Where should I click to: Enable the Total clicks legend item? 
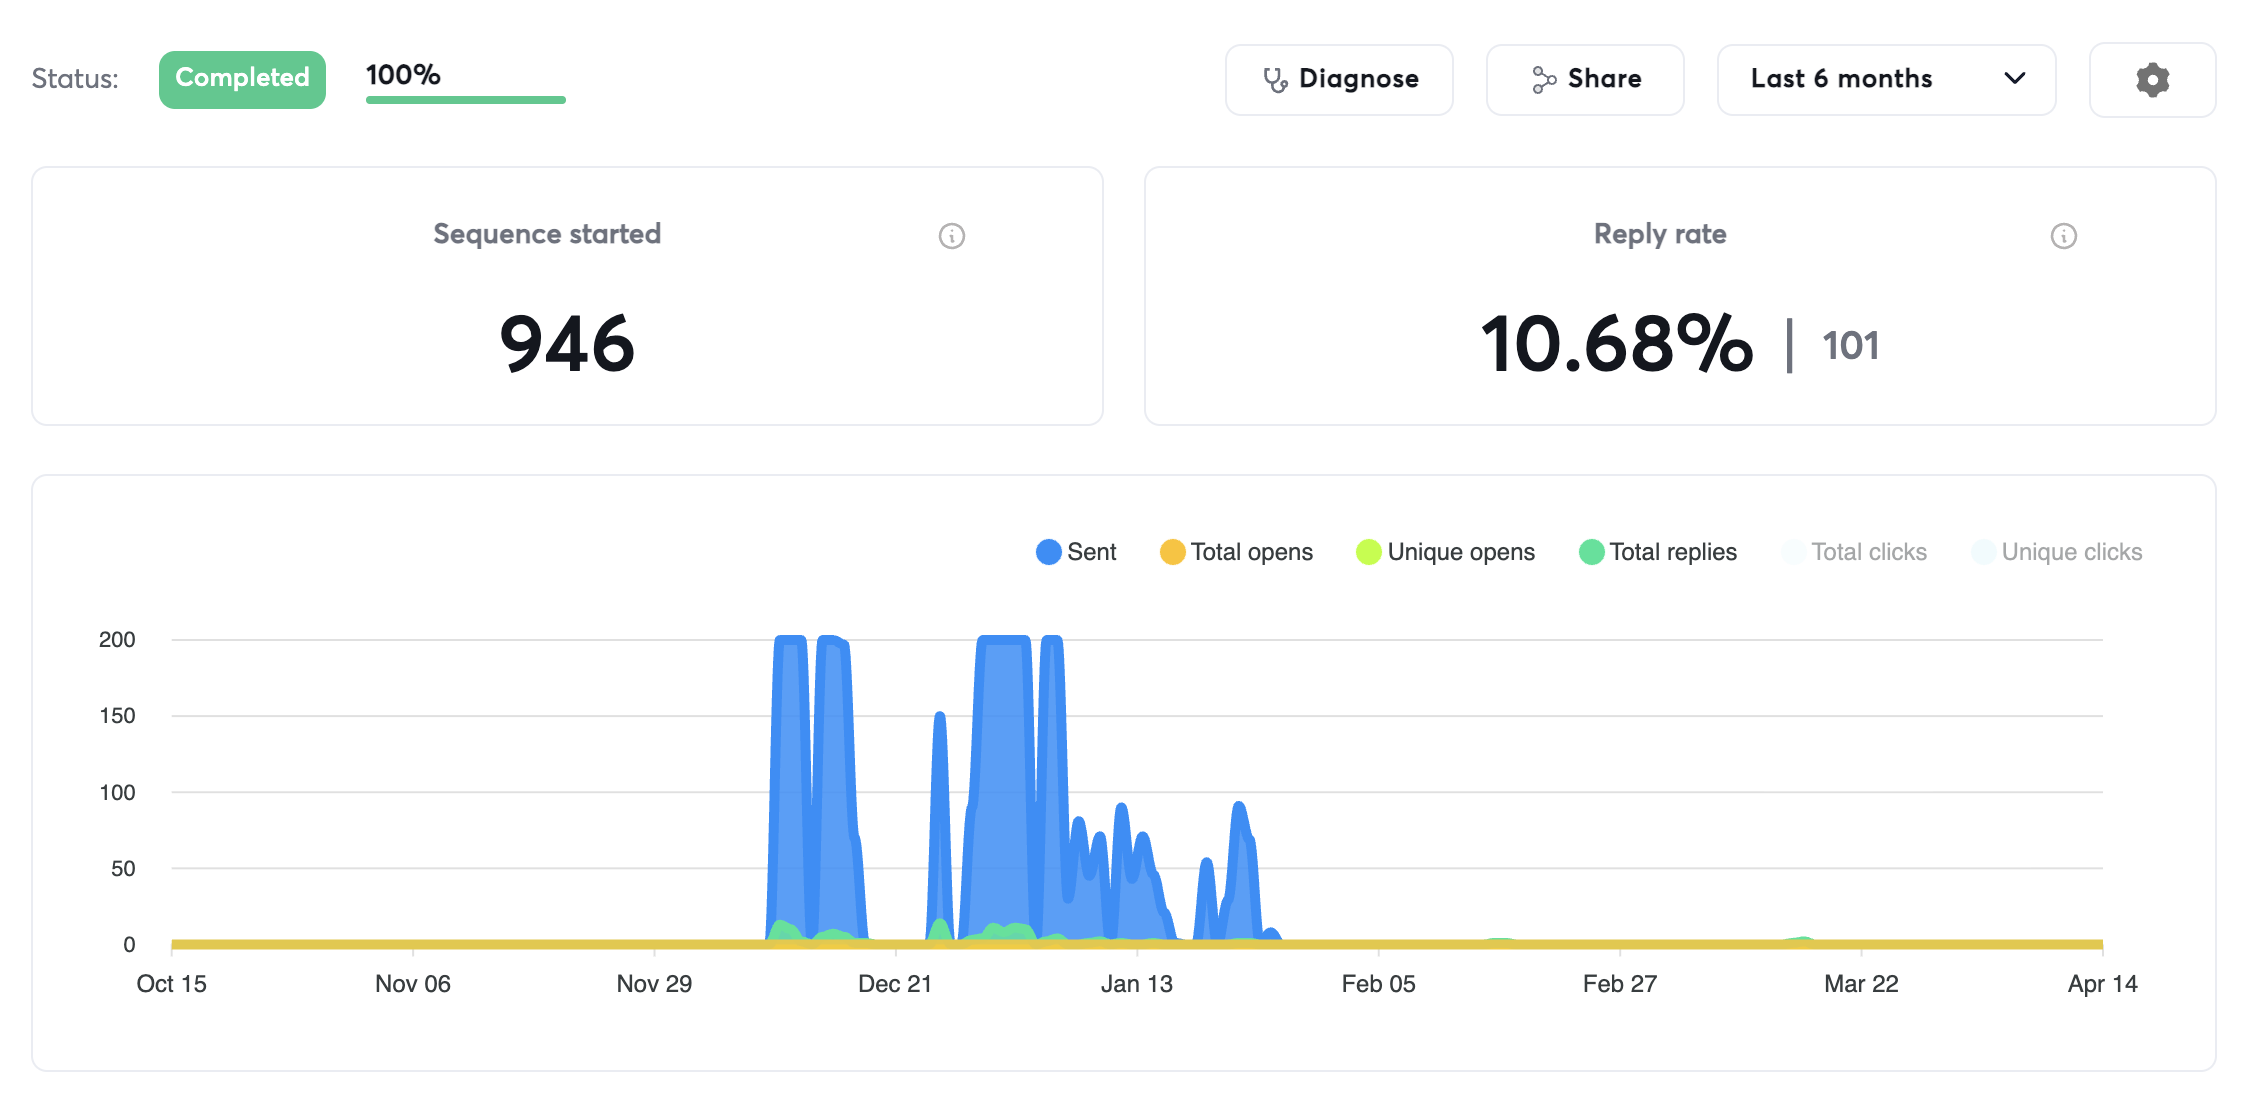(1854, 552)
